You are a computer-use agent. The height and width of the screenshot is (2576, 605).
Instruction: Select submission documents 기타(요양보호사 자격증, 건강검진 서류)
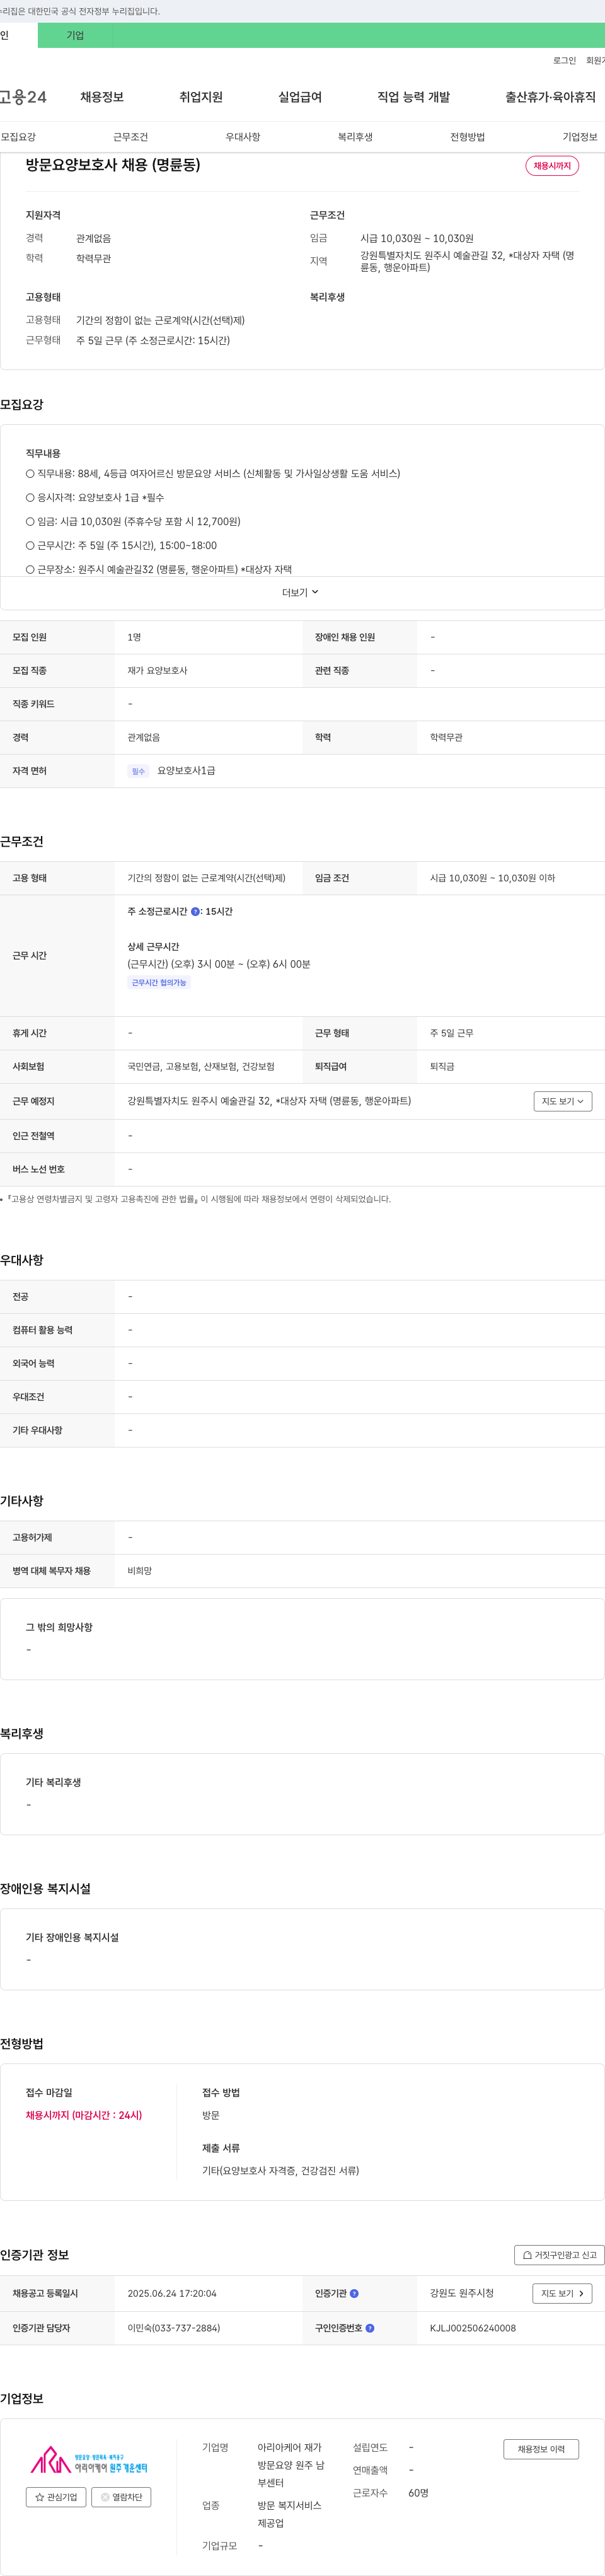coord(281,2171)
